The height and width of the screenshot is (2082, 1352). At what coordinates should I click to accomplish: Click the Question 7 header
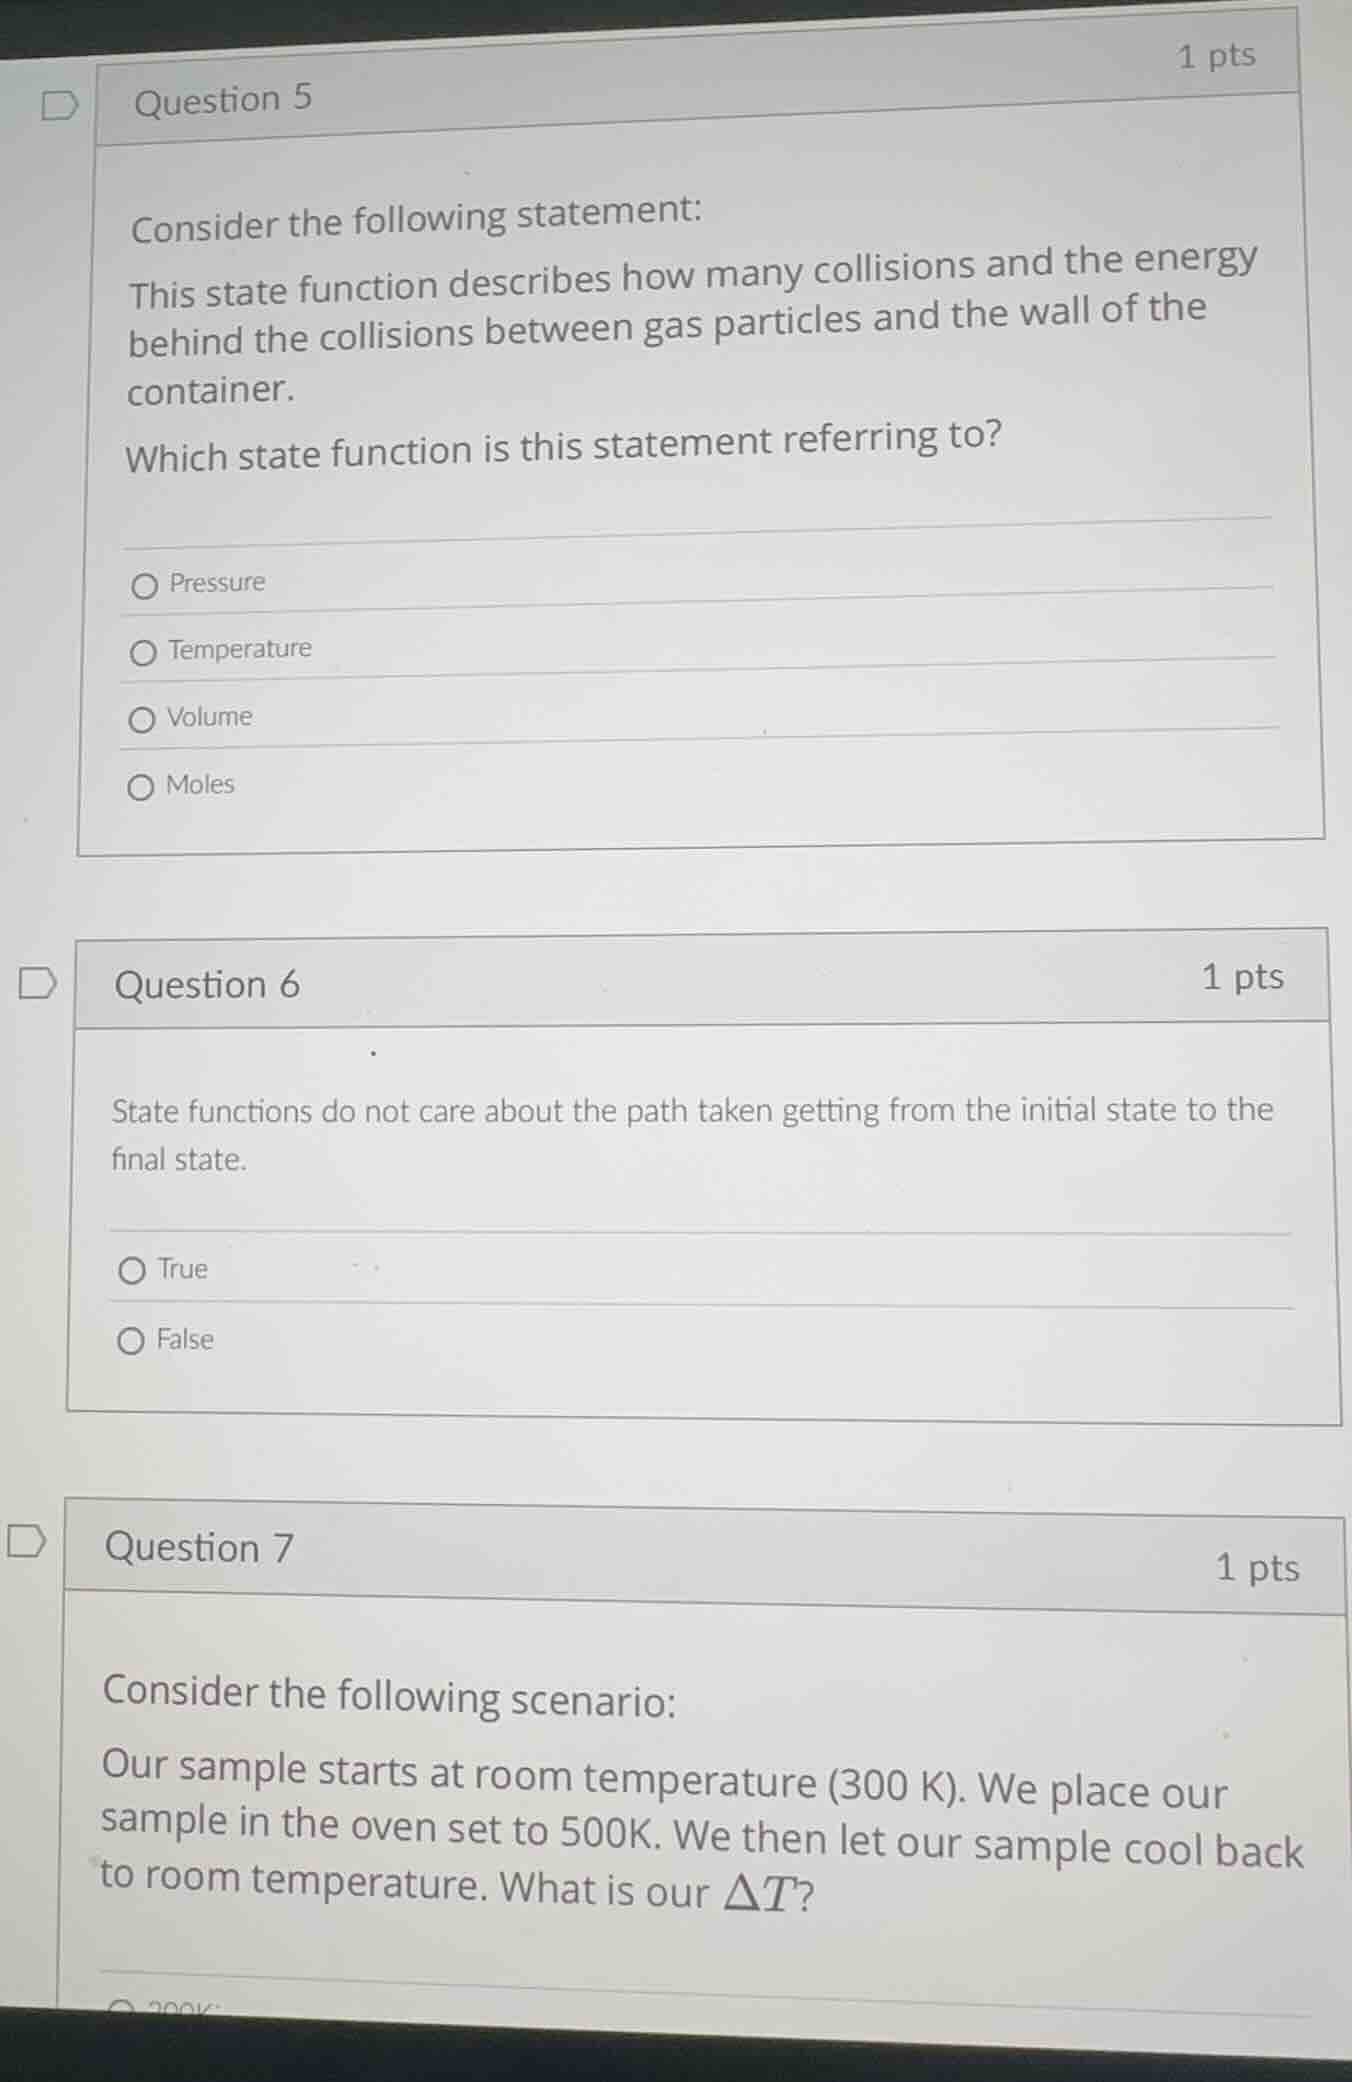click(x=197, y=1546)
